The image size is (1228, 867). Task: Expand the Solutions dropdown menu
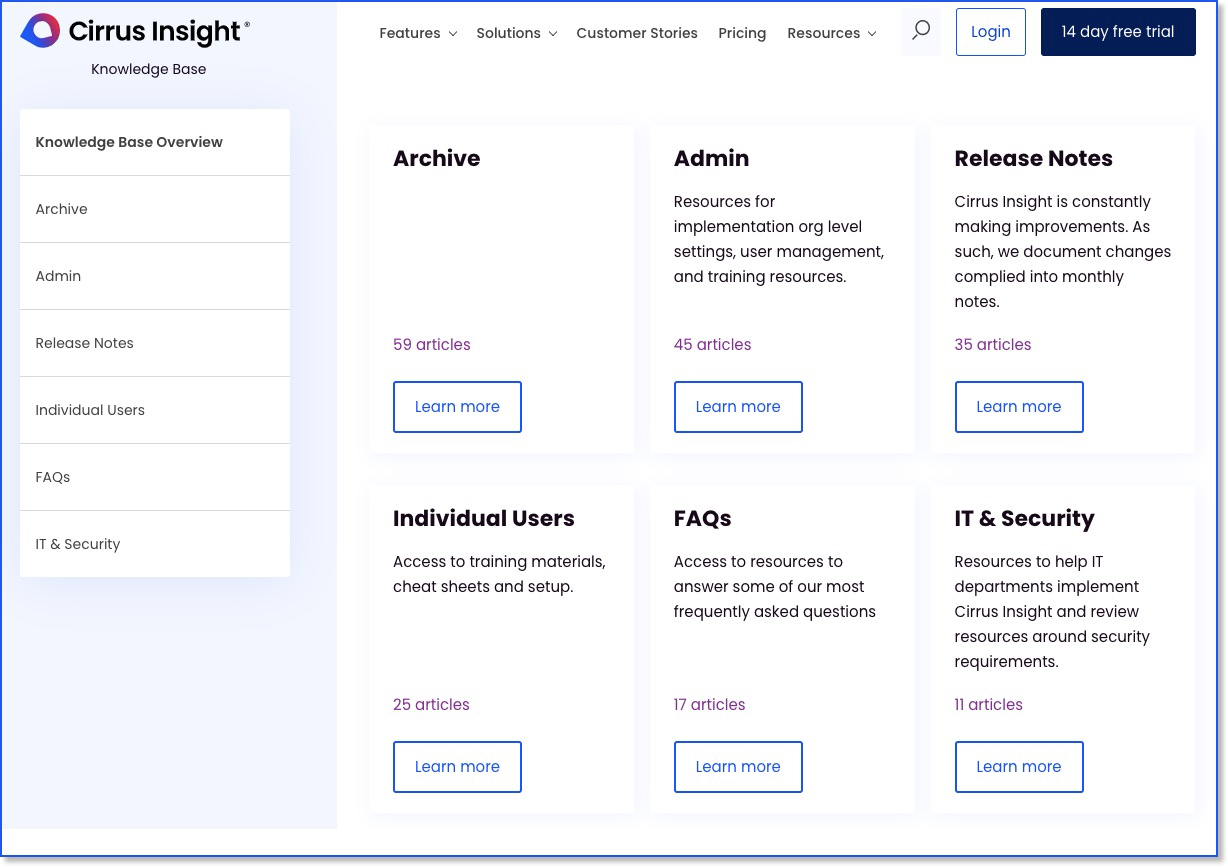click(x=516, y=33)
